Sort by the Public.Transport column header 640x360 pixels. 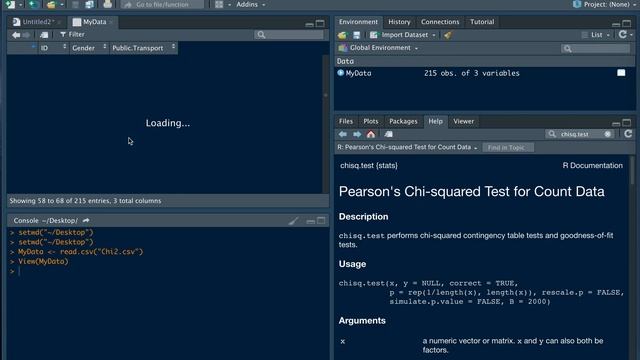pyautogui.click(x=143, y=48)
